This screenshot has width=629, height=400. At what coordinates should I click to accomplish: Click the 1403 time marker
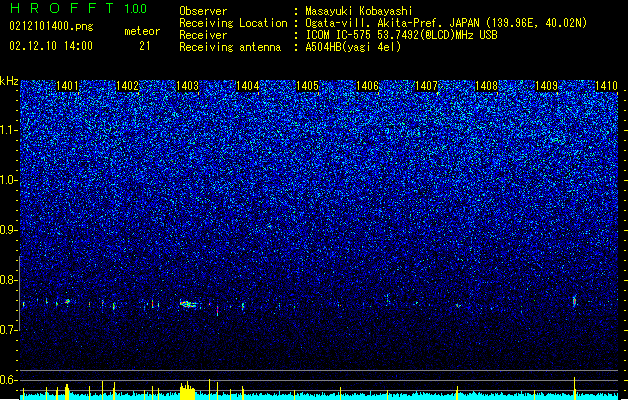point(187,86)
